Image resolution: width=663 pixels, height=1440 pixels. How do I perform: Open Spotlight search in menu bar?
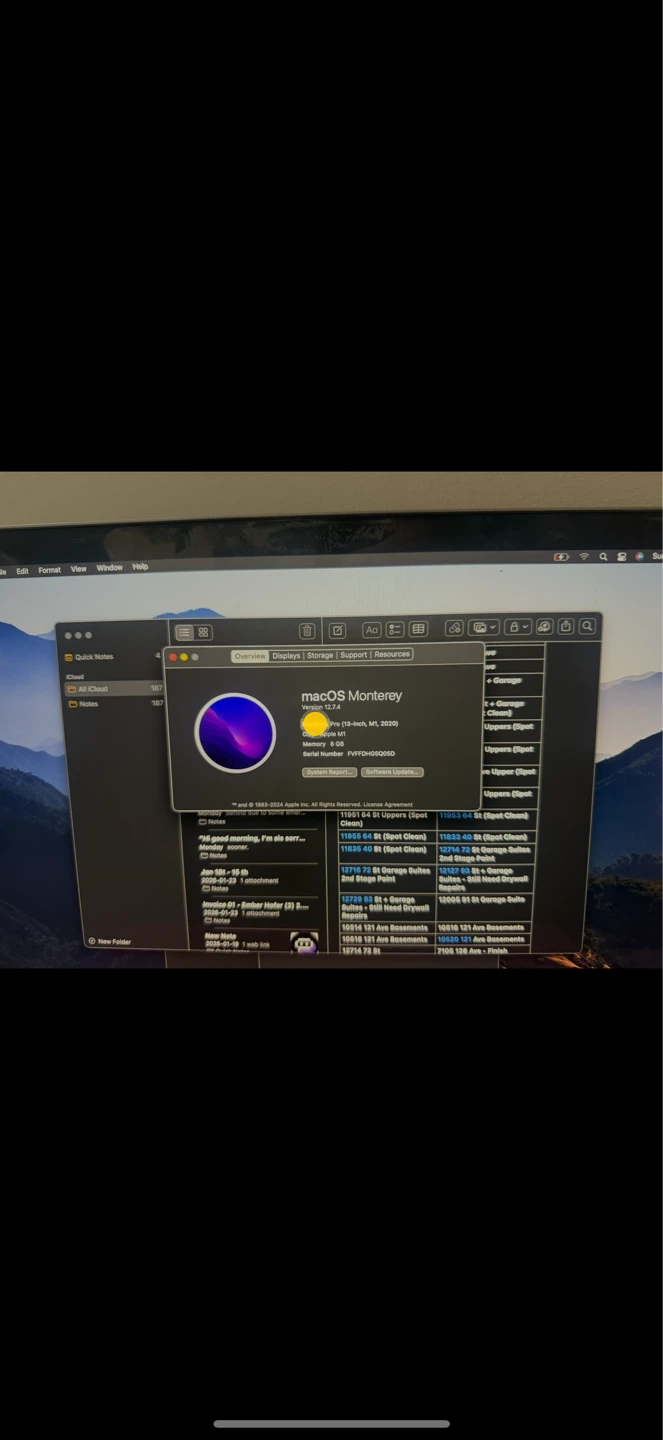click(x=603, y=557)
